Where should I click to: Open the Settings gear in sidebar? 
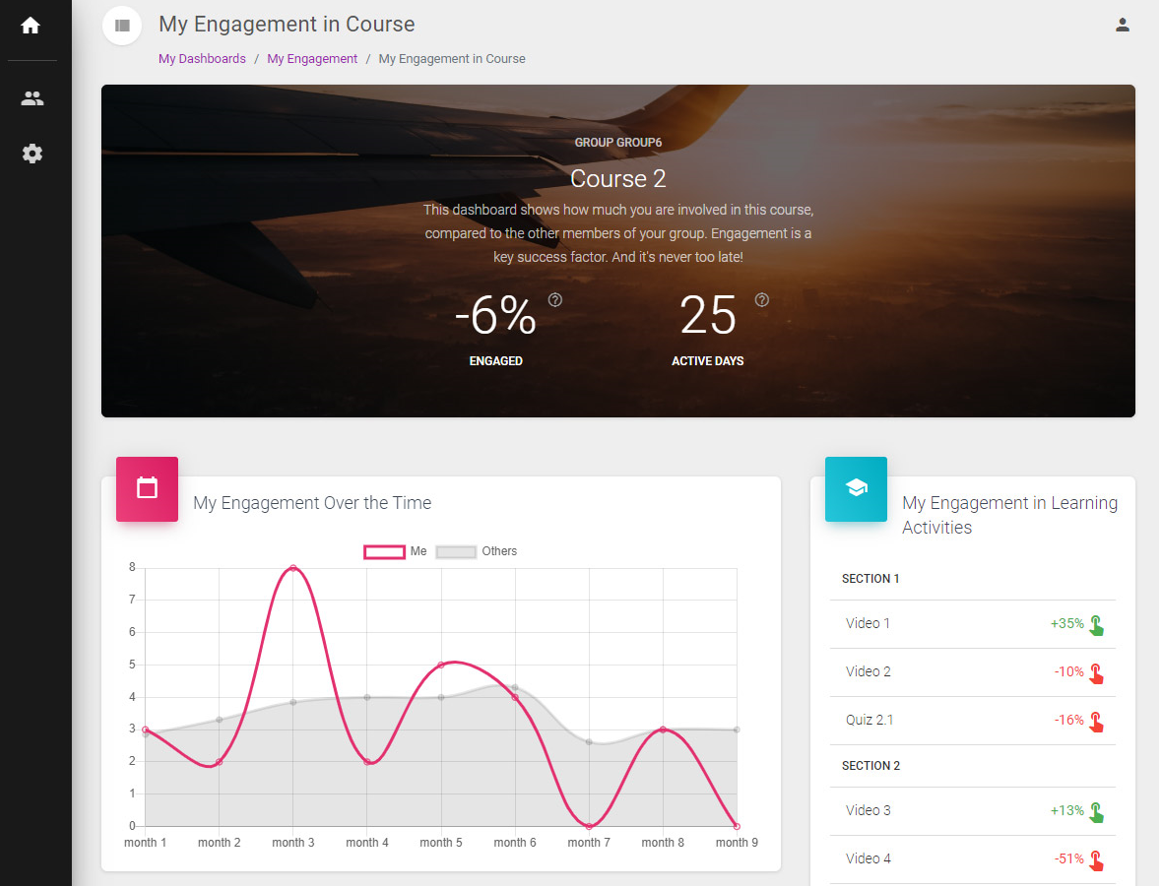point(32,153)
